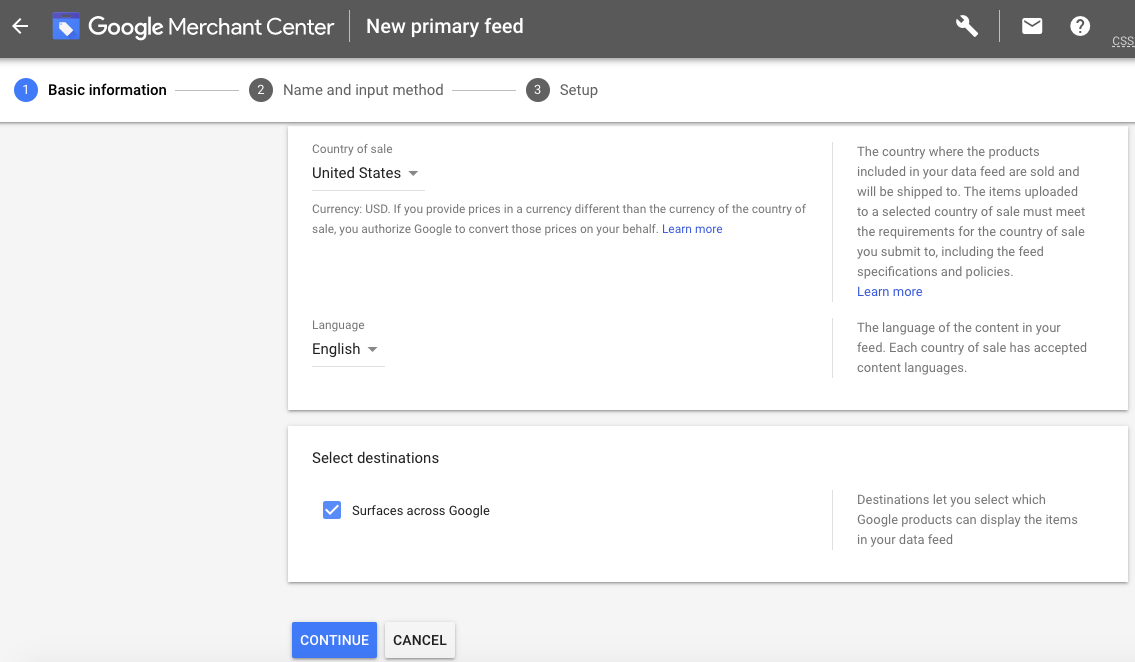The height and width of the screenshot is (662, 1135).
Task: Select the Basic information step label
Action: (x=107, y=90)
